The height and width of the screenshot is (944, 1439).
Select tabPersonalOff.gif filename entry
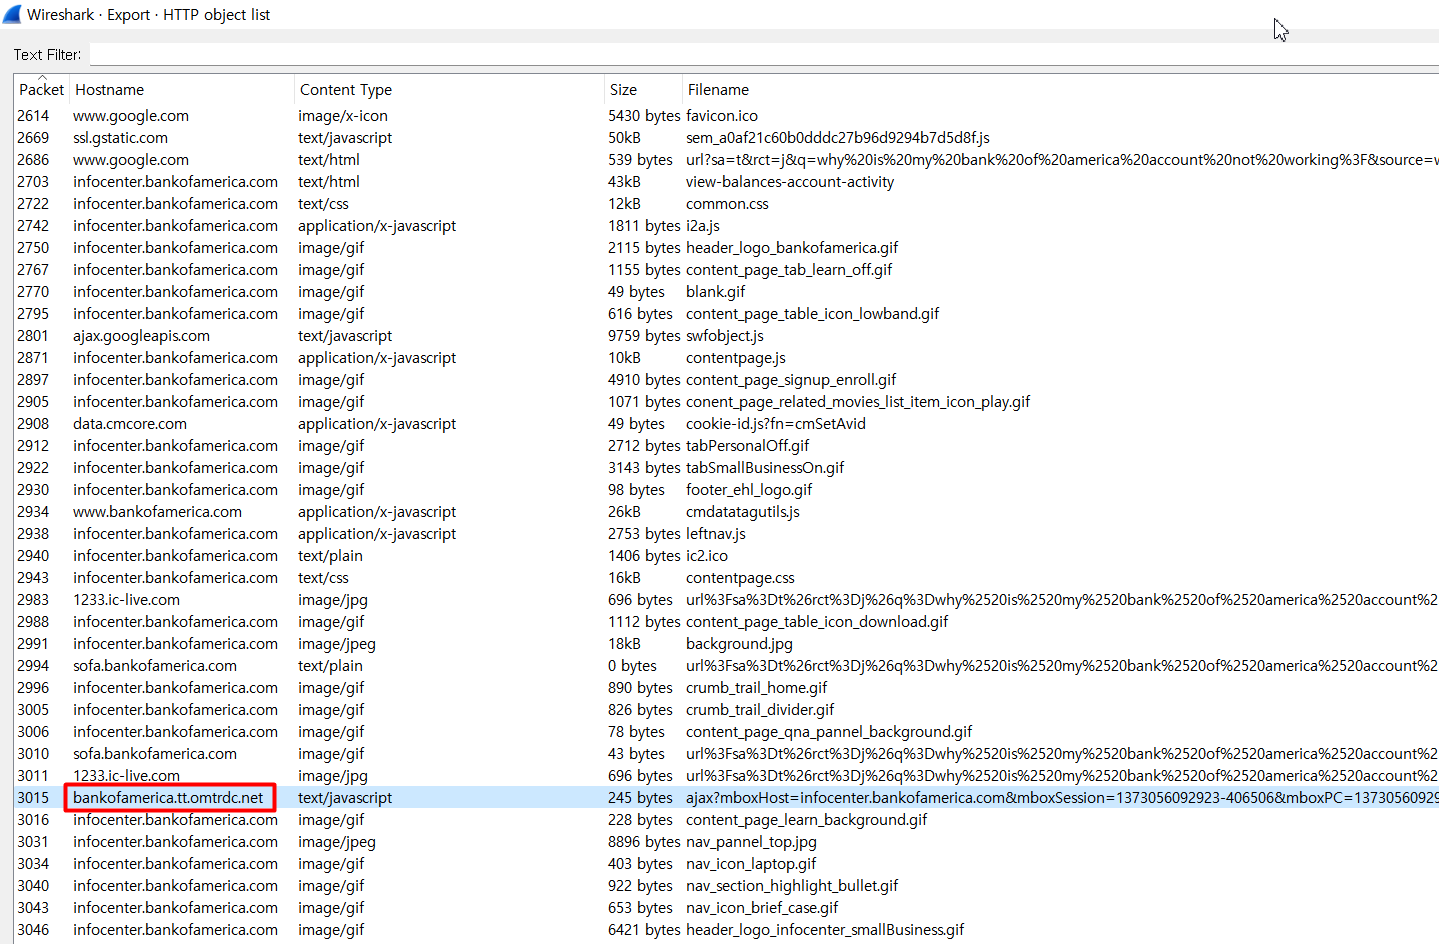tap(748, 446)
